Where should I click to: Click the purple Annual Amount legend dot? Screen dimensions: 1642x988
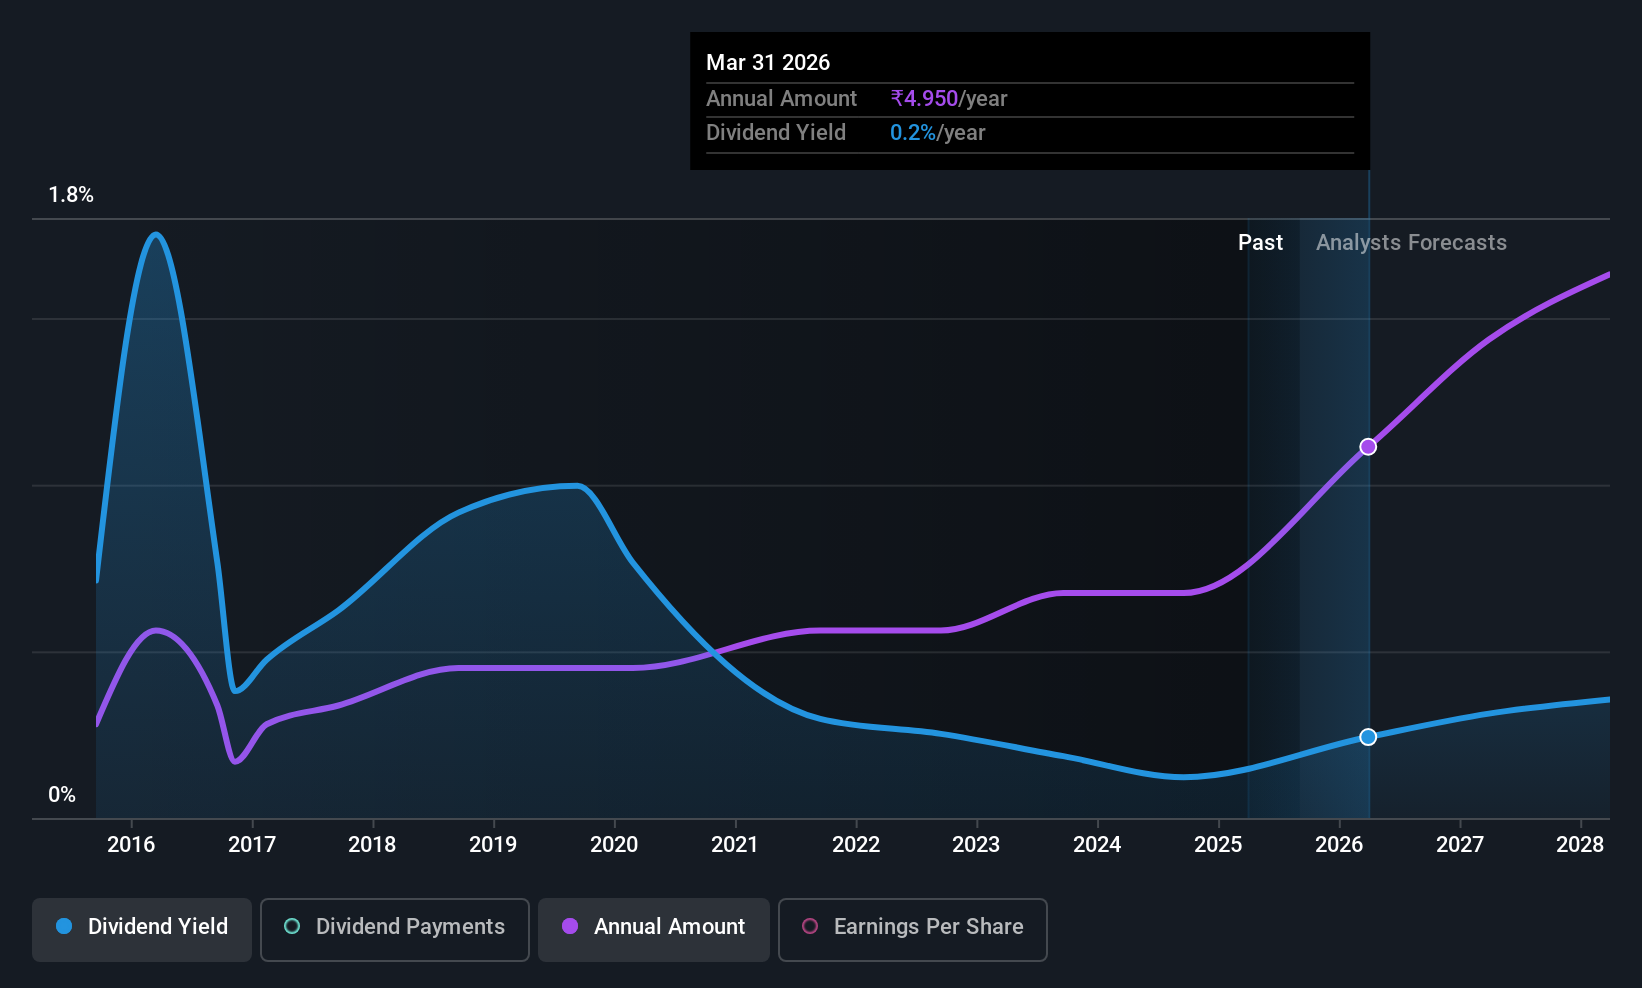(570, 926)
